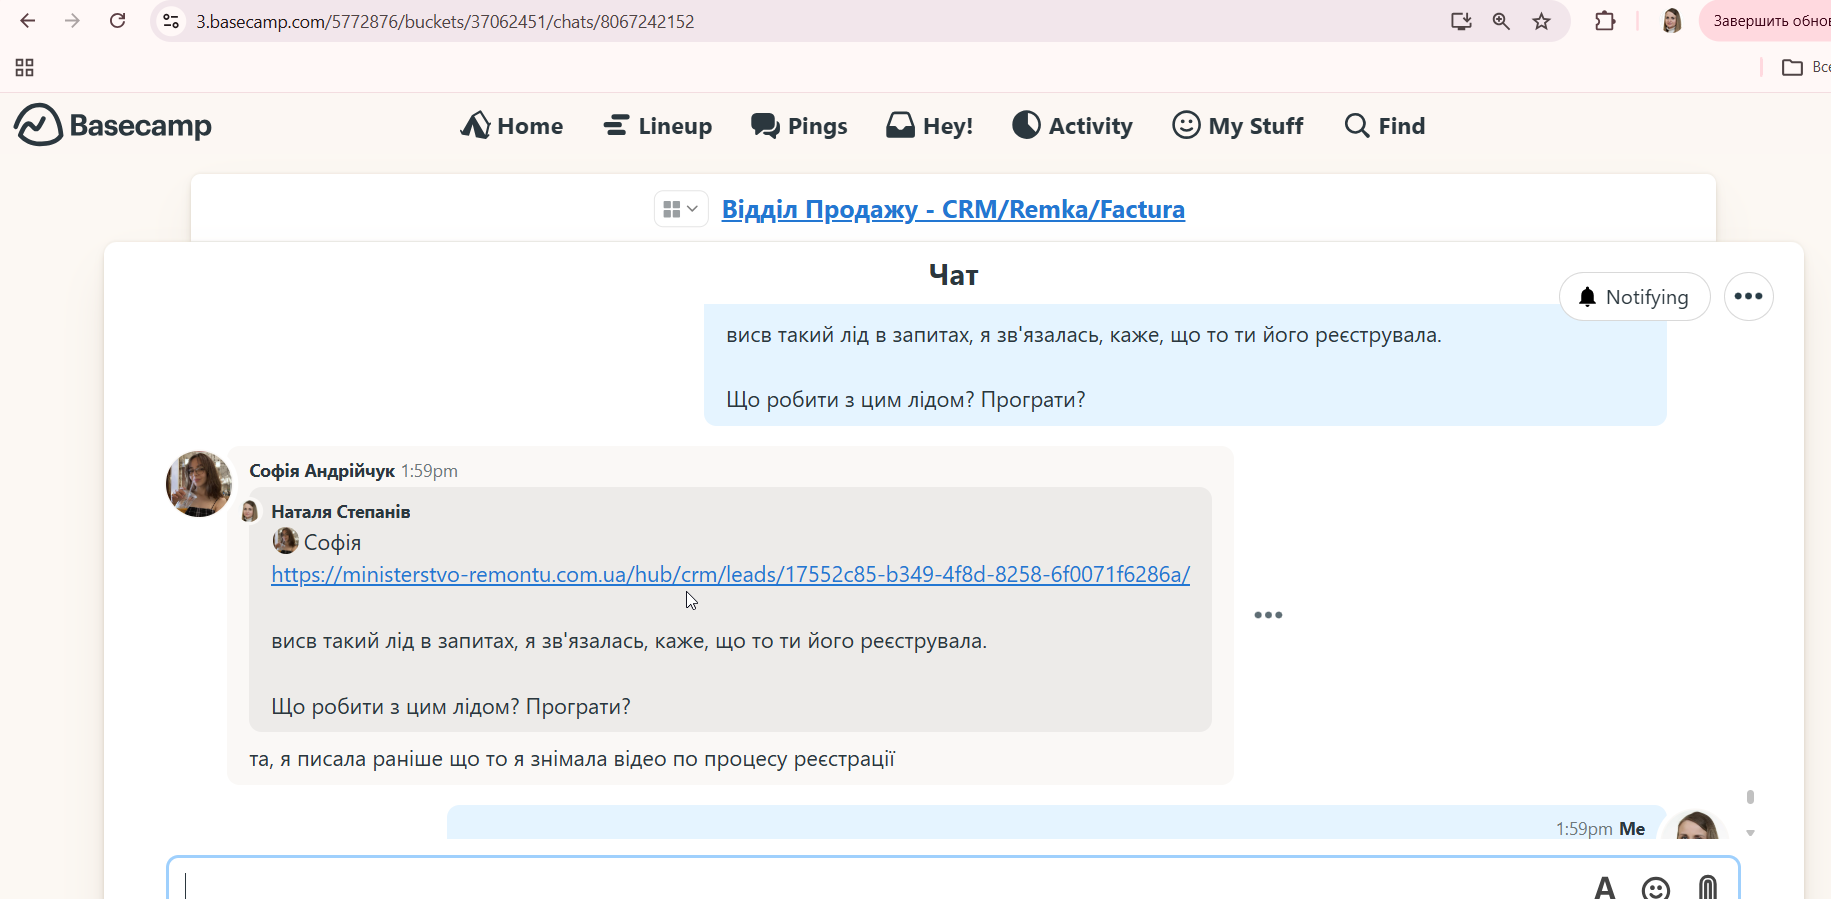Click the browser forward arrow
This screenshot has width=1831, height=899.
point(72,21)
